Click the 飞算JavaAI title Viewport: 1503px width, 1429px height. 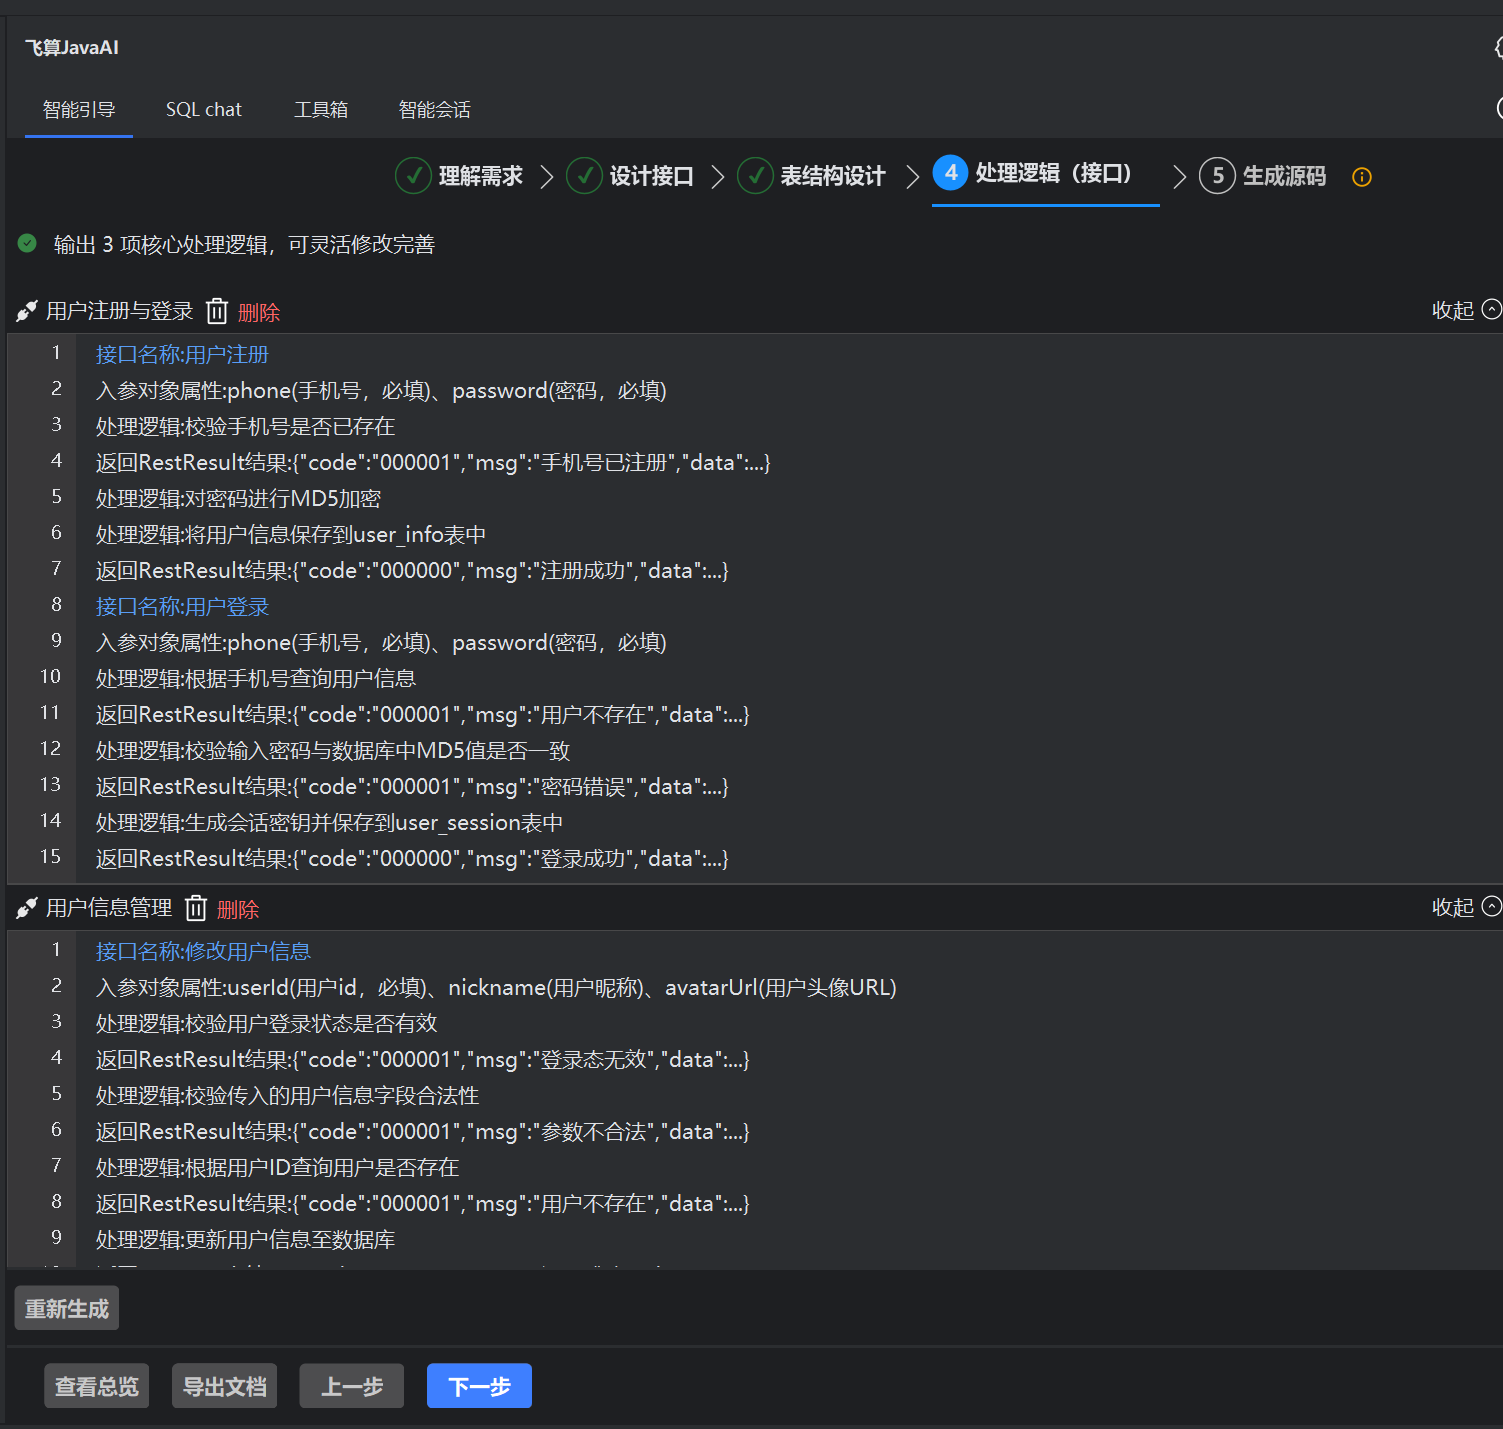71,47
